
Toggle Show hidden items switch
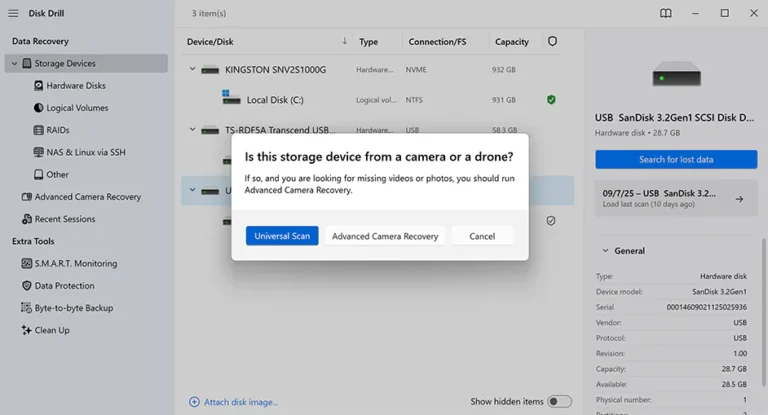(559, 401)
